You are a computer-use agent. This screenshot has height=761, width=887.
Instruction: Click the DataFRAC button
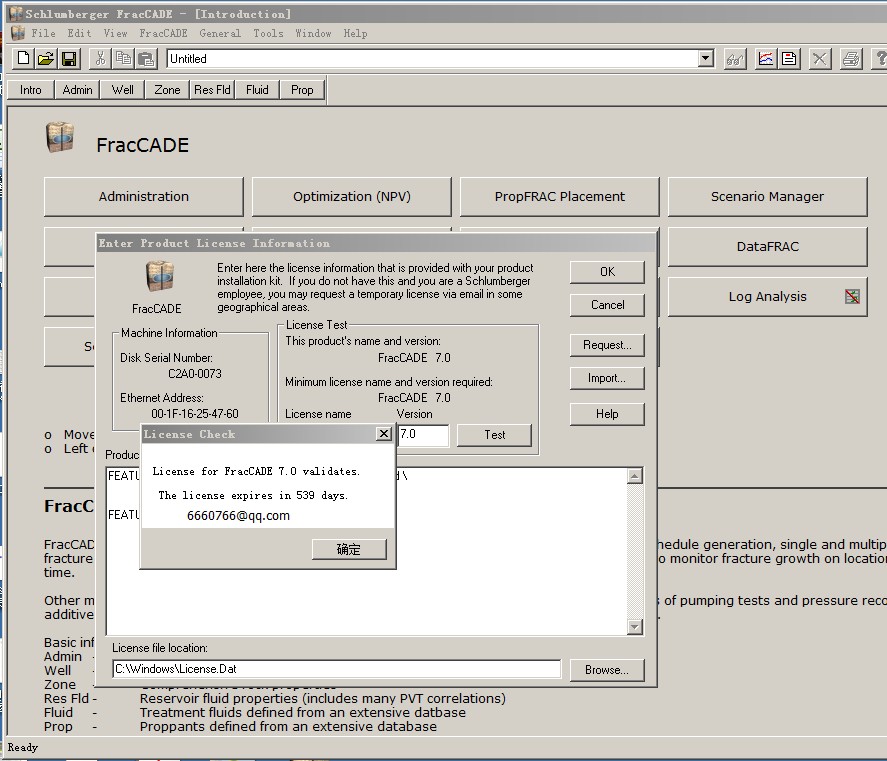point(768,247)
